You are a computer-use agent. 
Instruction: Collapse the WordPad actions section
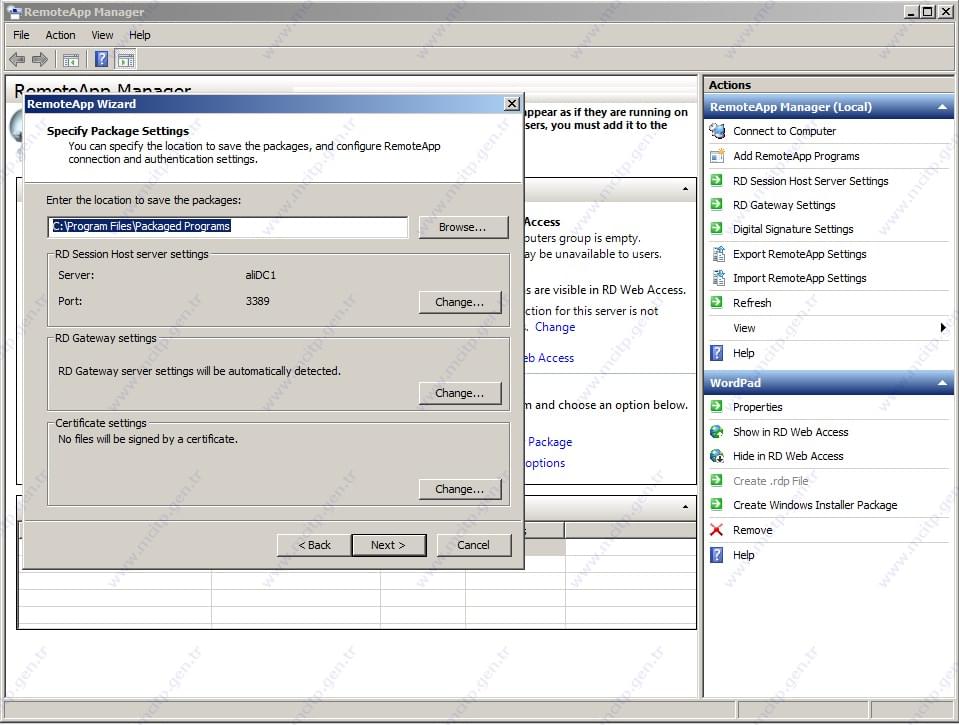tap(942, 383)
